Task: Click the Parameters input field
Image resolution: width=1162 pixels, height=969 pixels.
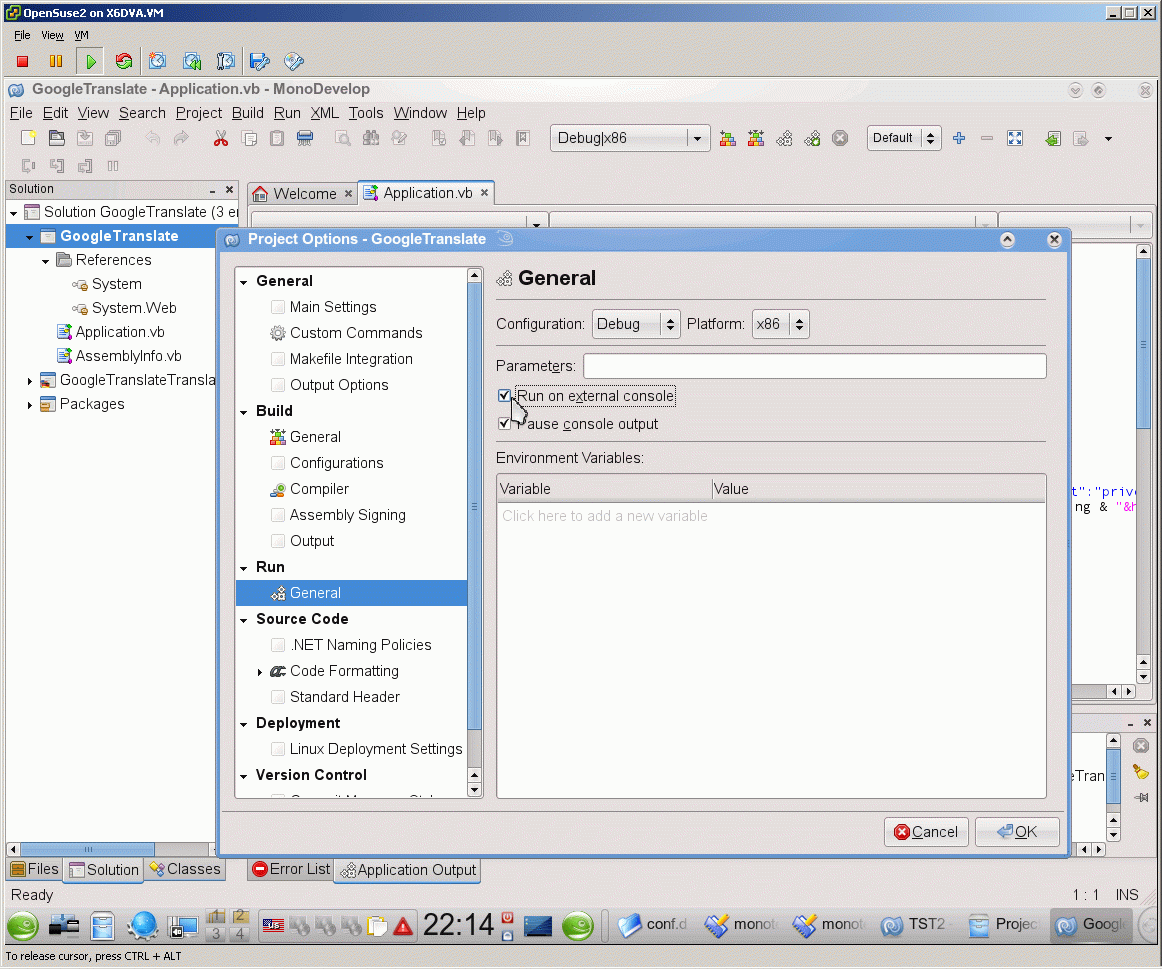Action: 814,366
